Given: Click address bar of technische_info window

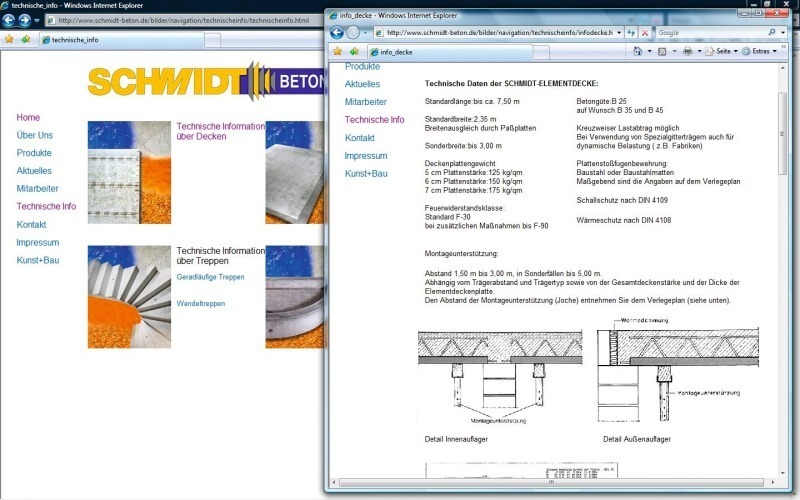Looking at the screenshot, I should pyautogui.click(x=185, y=20).
